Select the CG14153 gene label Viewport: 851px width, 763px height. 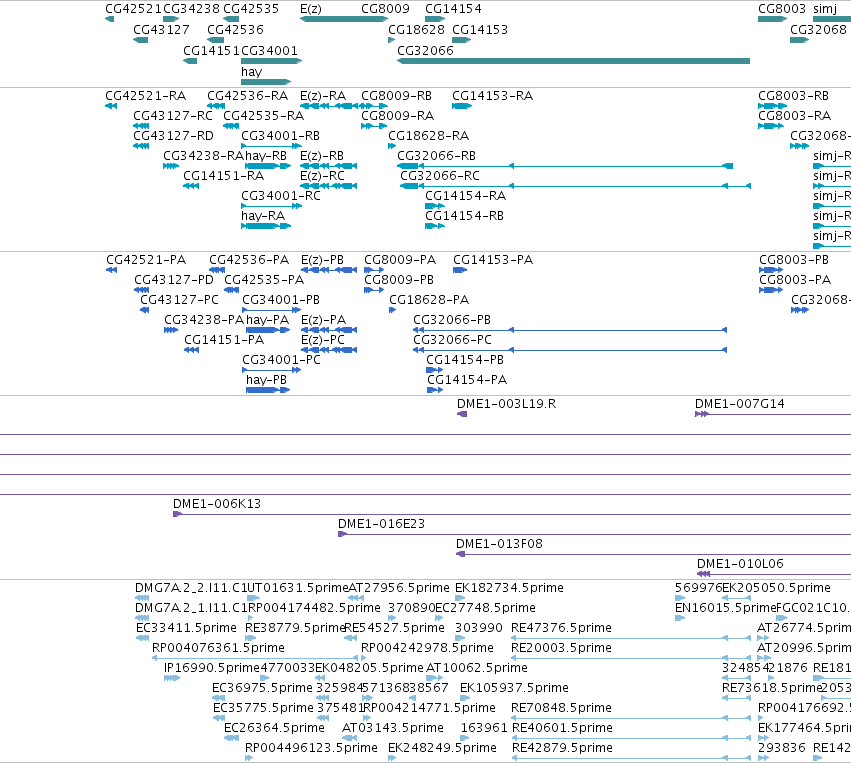pyautogui.click(x=480, y=29)
